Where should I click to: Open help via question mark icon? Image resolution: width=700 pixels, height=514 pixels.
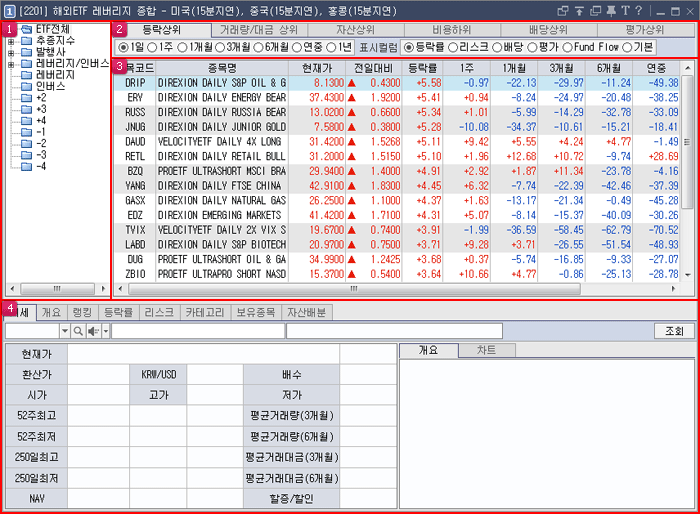click(638, 11)
